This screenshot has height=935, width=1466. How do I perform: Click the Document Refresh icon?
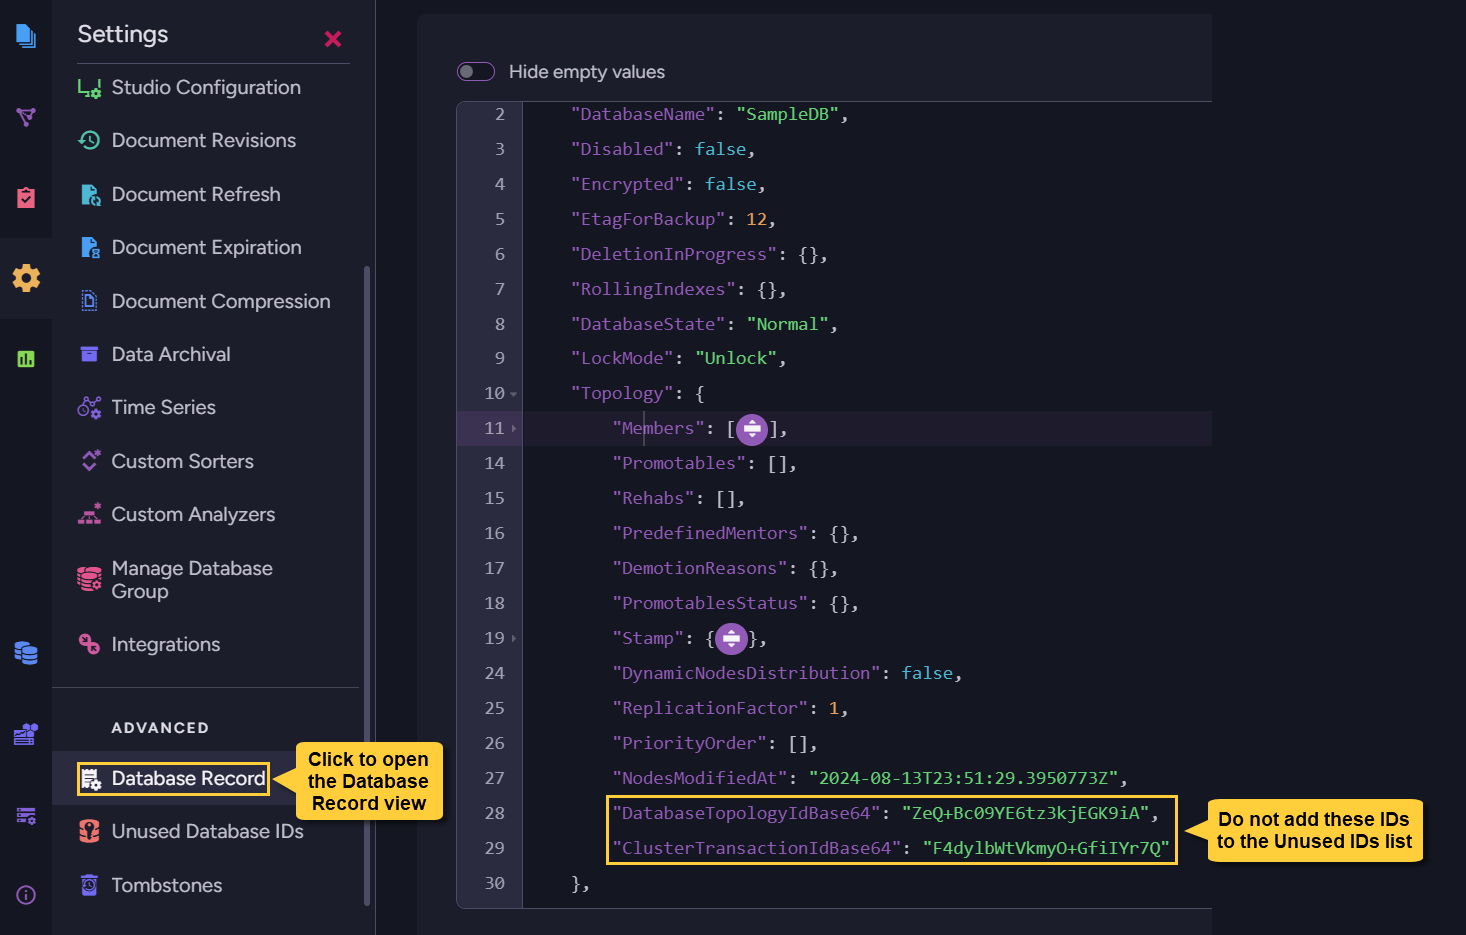90,195
